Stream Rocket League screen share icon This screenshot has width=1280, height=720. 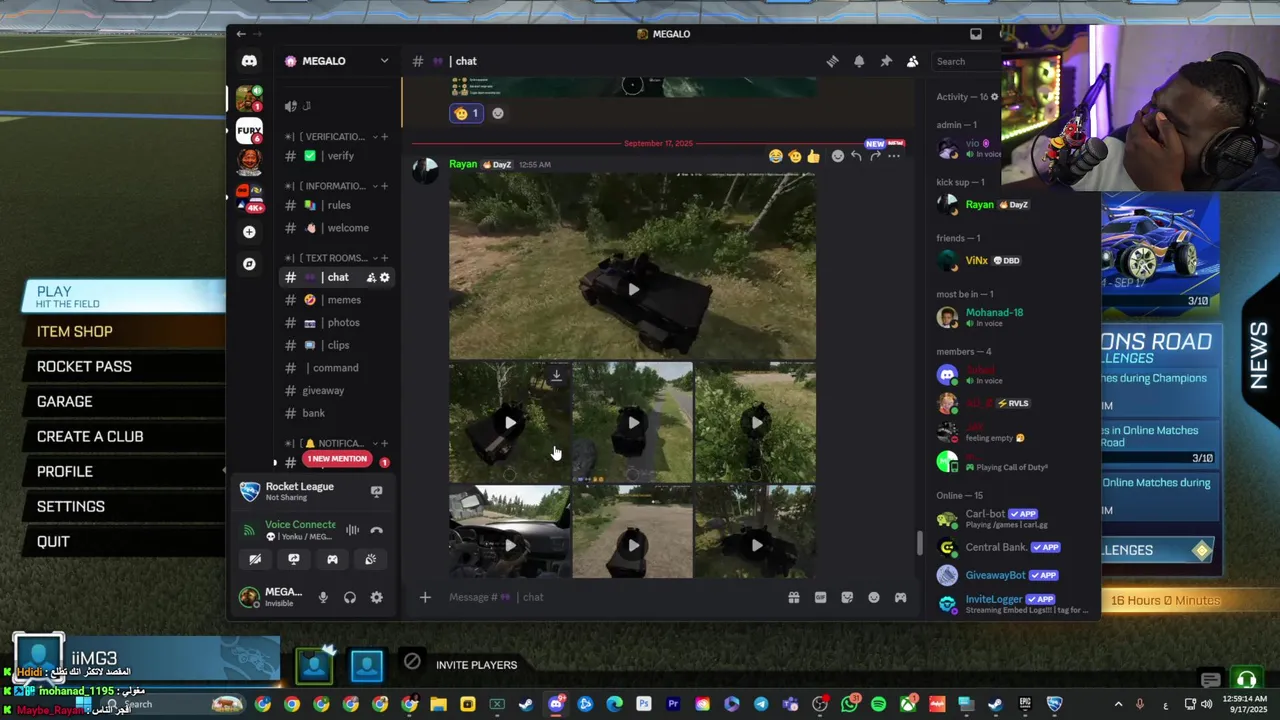(x=377, y=491)
